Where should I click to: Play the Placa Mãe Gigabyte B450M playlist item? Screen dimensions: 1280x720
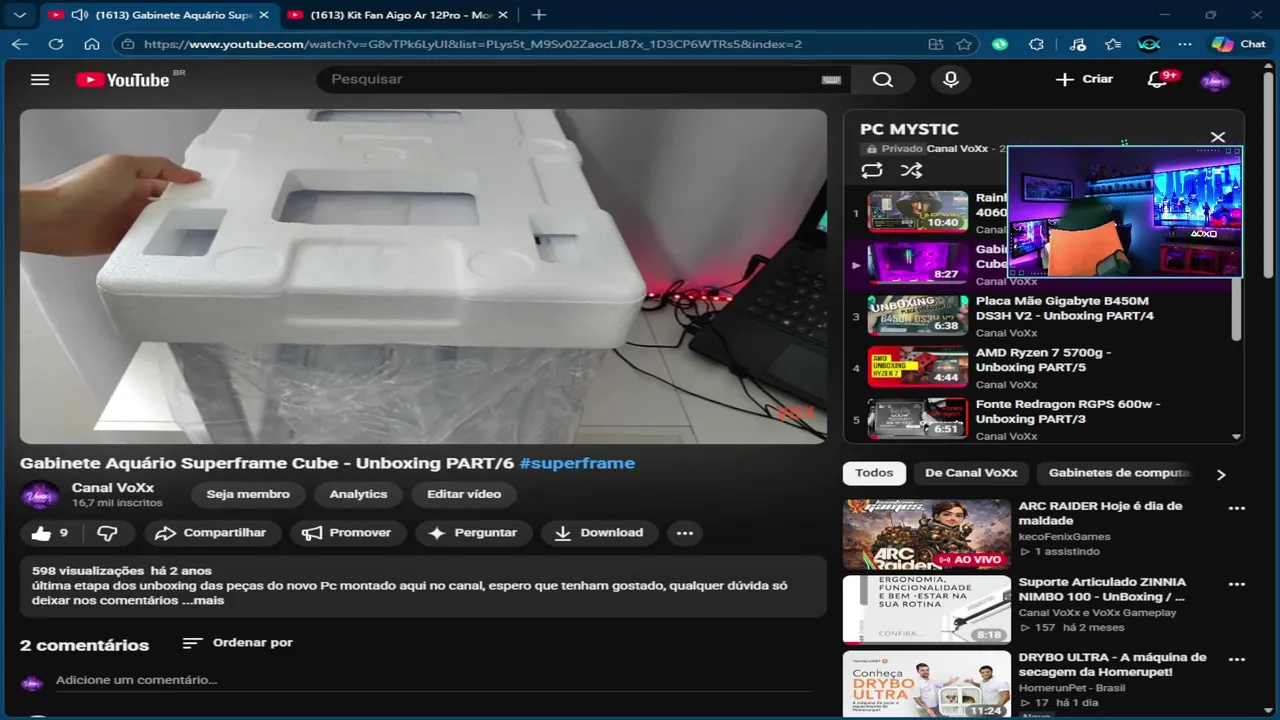1040,315
